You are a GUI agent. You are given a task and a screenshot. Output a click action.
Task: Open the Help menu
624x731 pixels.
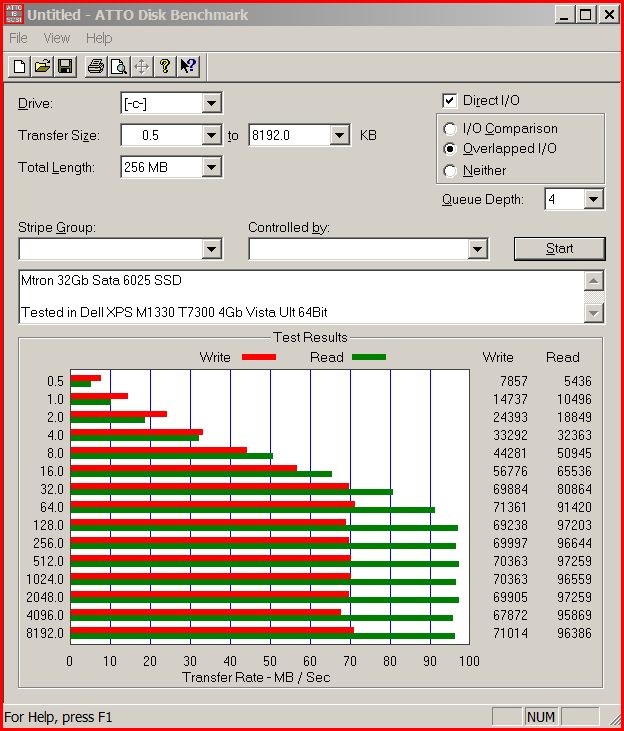pos(99,38)
